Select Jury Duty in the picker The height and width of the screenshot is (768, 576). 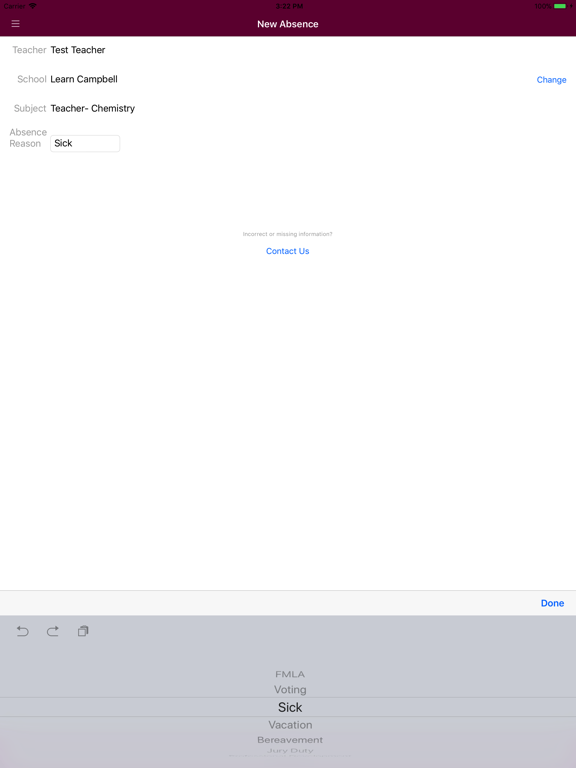290,750
